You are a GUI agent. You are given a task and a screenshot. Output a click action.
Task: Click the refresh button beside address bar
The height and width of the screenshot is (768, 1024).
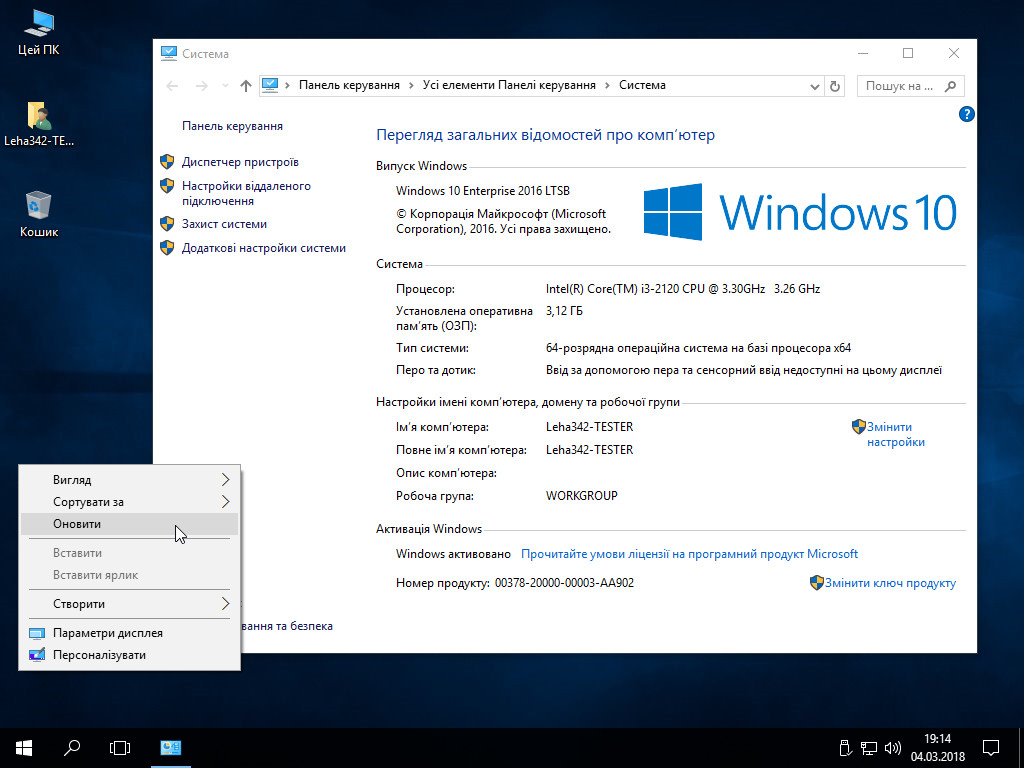(x=835, y=86)
